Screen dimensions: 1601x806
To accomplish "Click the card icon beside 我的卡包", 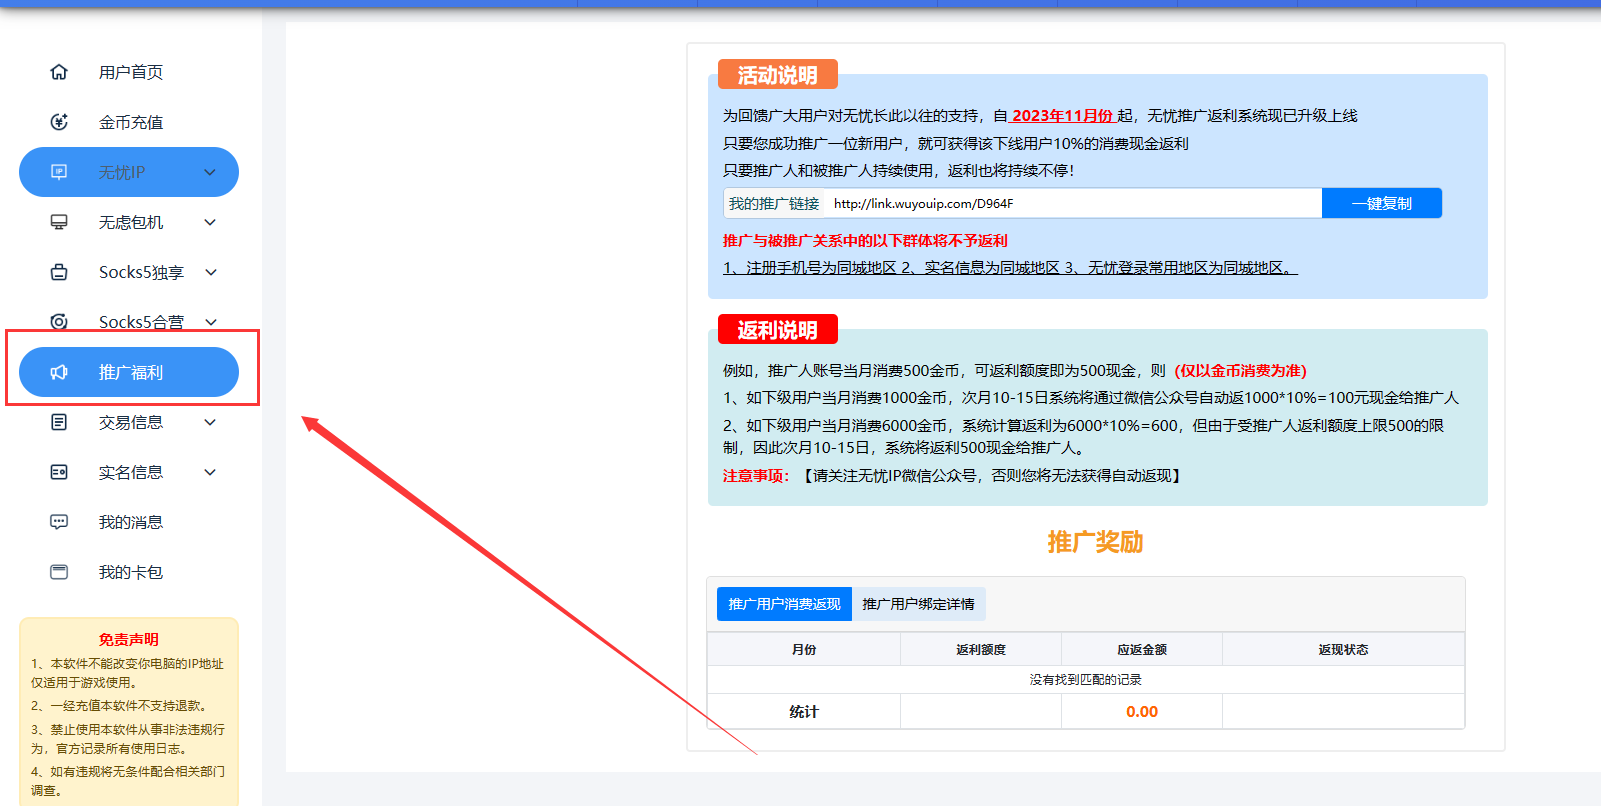I will pos(59,572).
